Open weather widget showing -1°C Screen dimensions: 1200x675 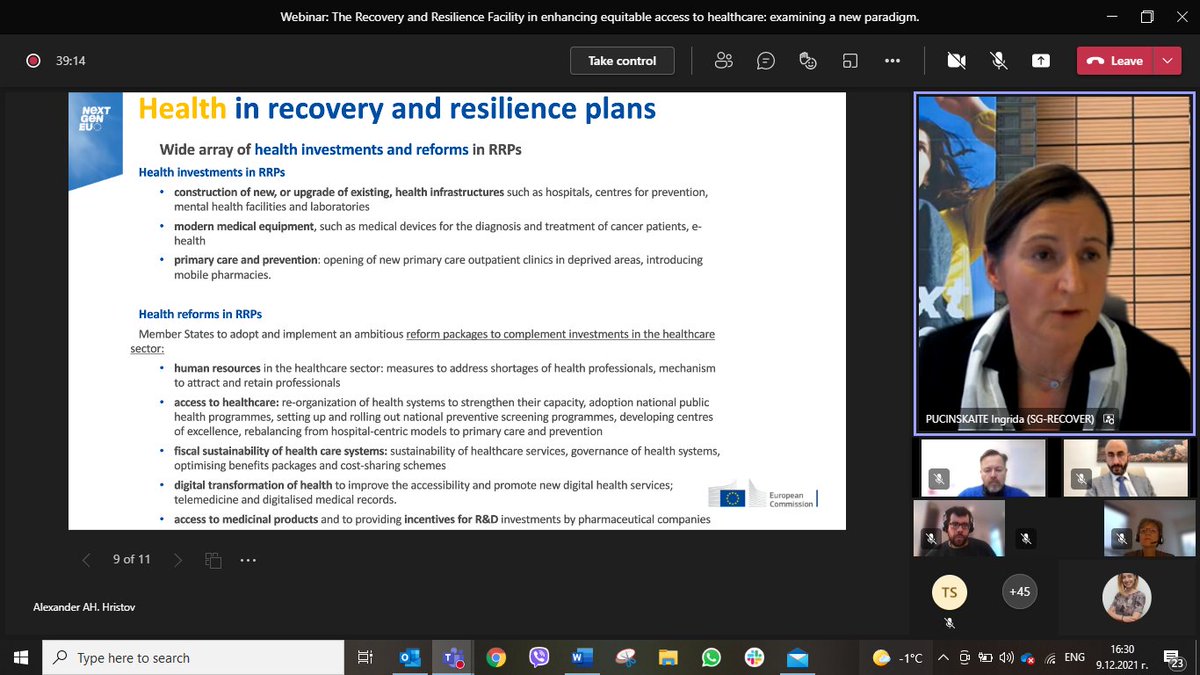(x=898, y=657)
